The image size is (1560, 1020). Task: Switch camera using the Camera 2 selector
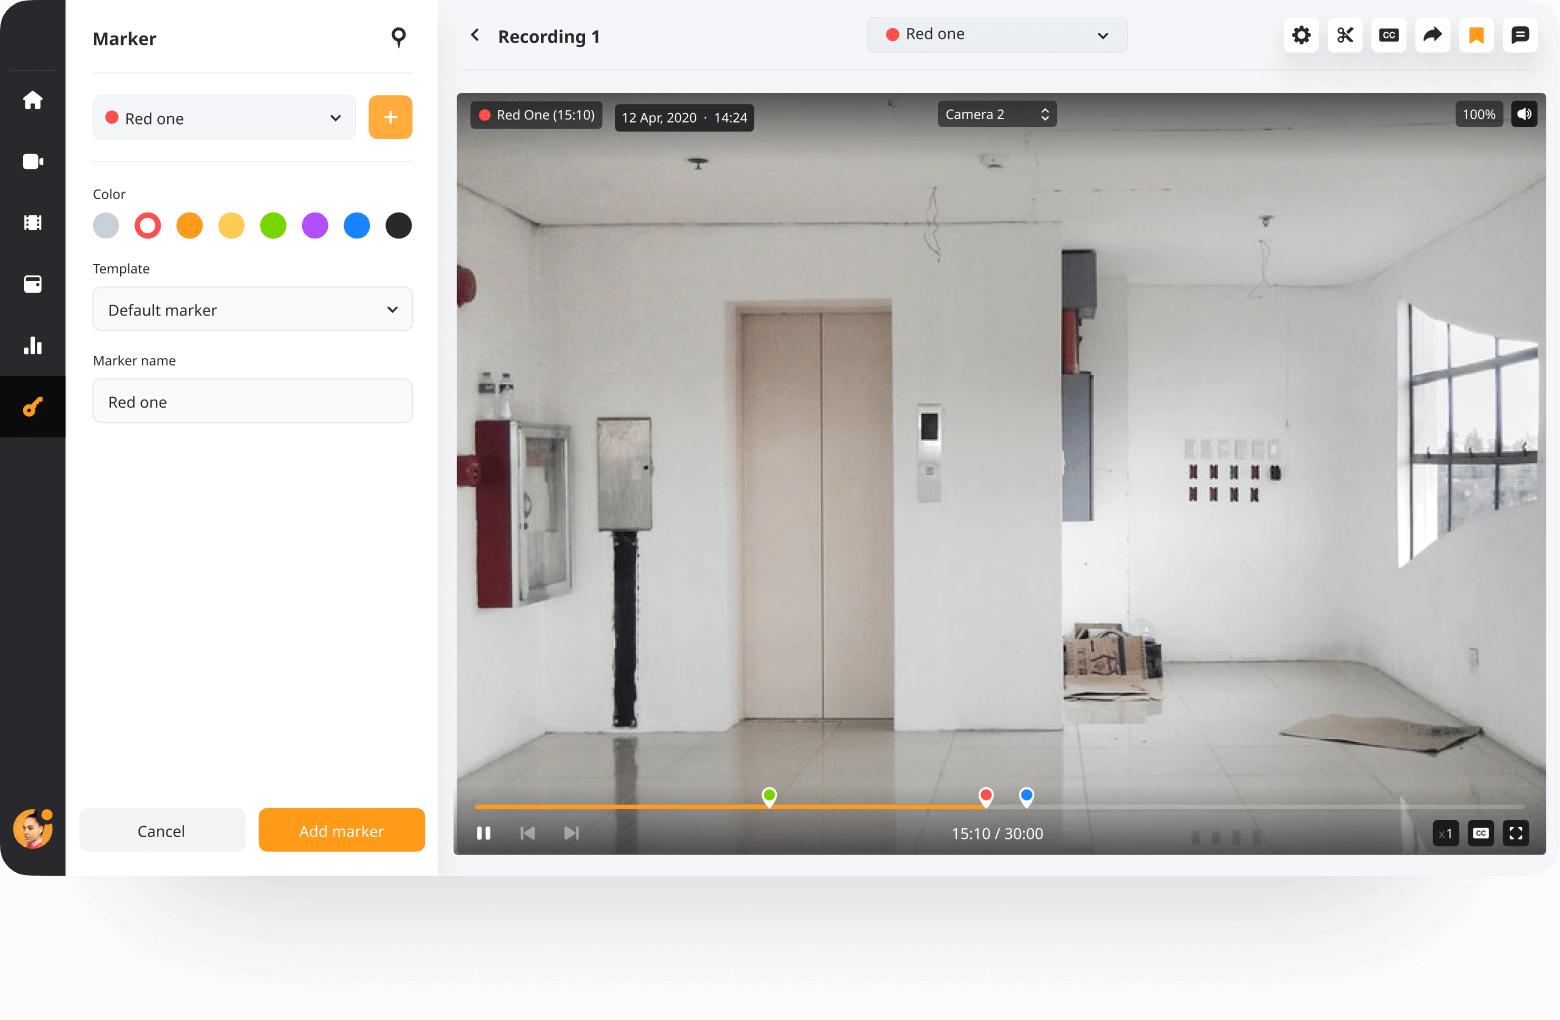tap(997, 114)
